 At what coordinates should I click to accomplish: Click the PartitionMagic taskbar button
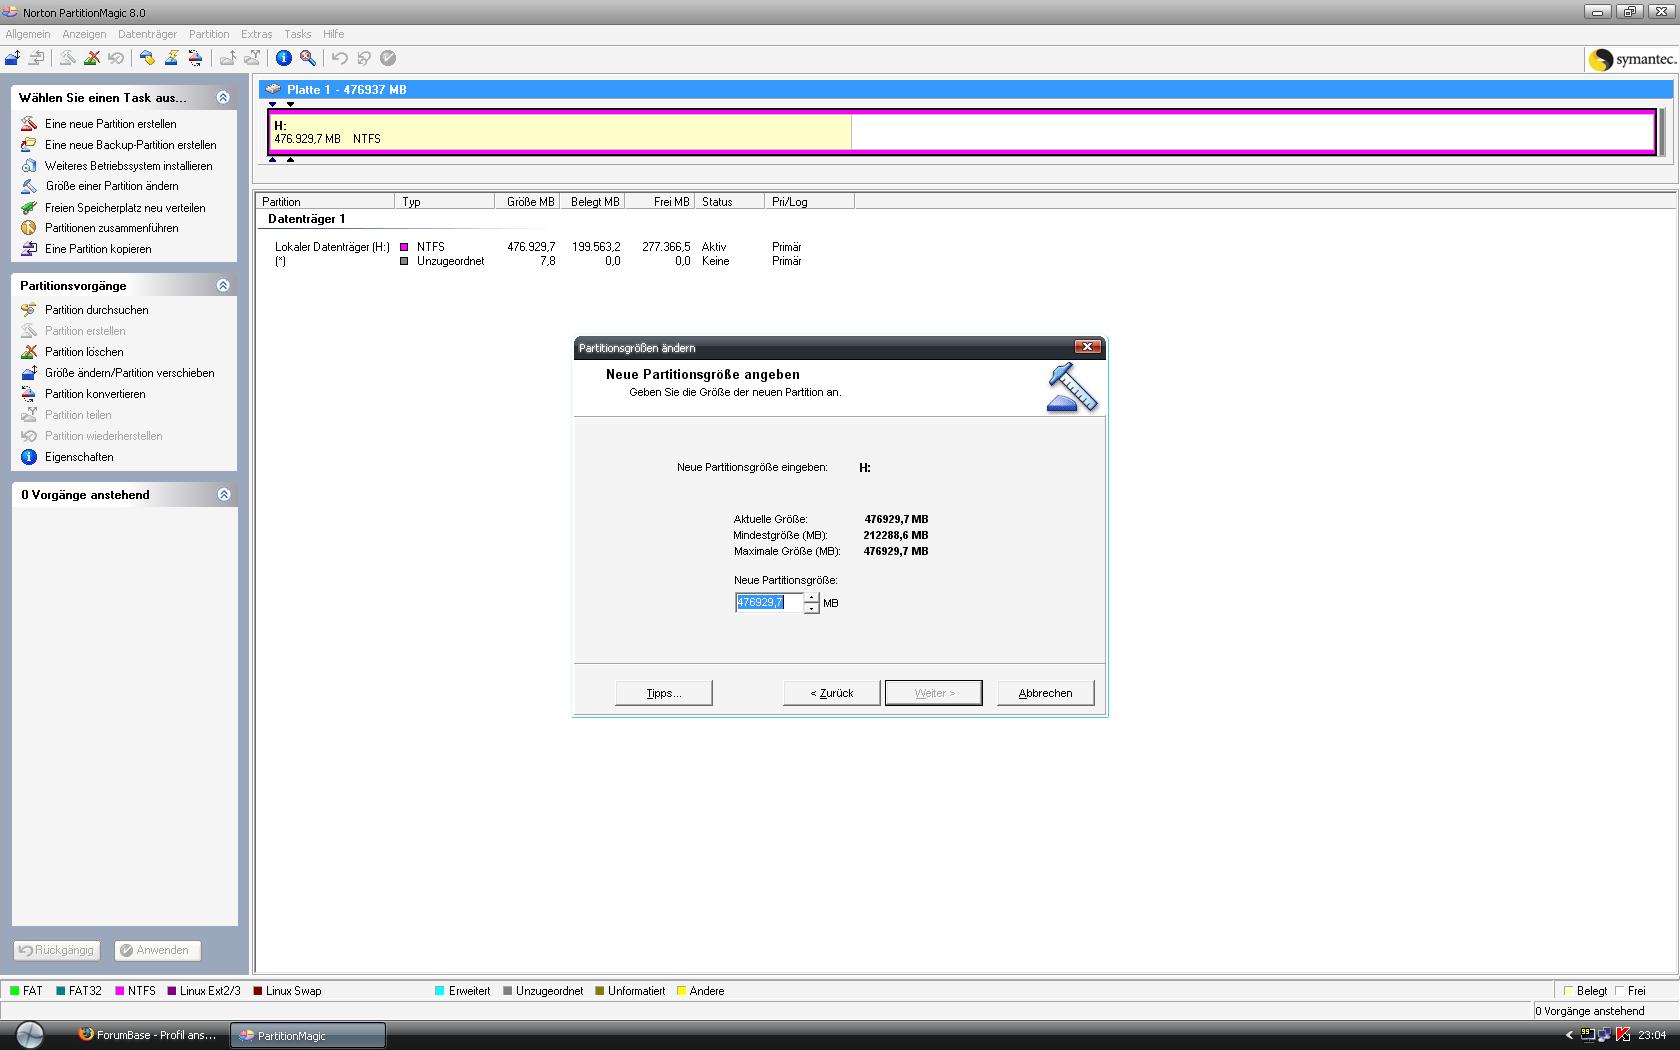[308, 1035]
